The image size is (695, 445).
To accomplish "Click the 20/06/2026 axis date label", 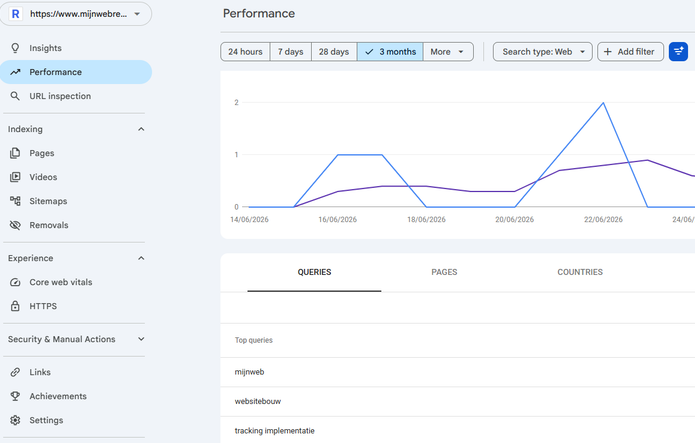I will [x=514, y=219].
